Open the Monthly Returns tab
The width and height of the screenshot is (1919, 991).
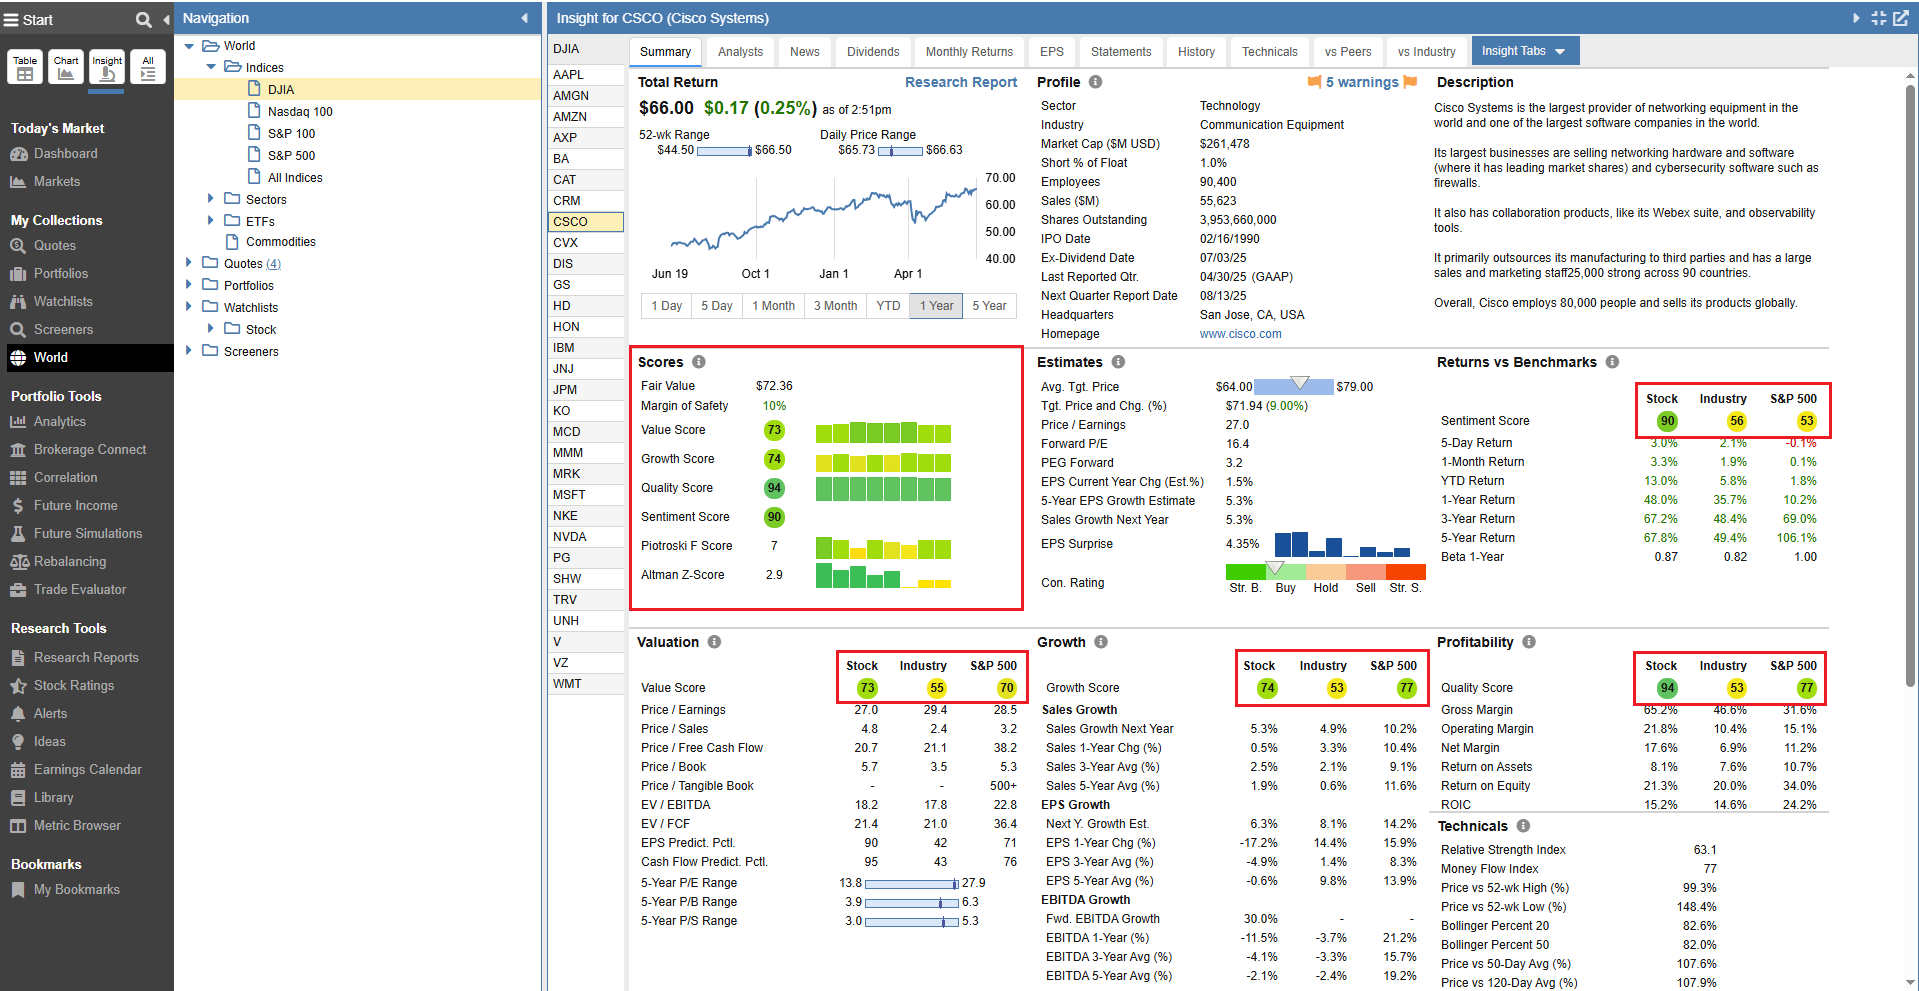click(x=969, y=52)
